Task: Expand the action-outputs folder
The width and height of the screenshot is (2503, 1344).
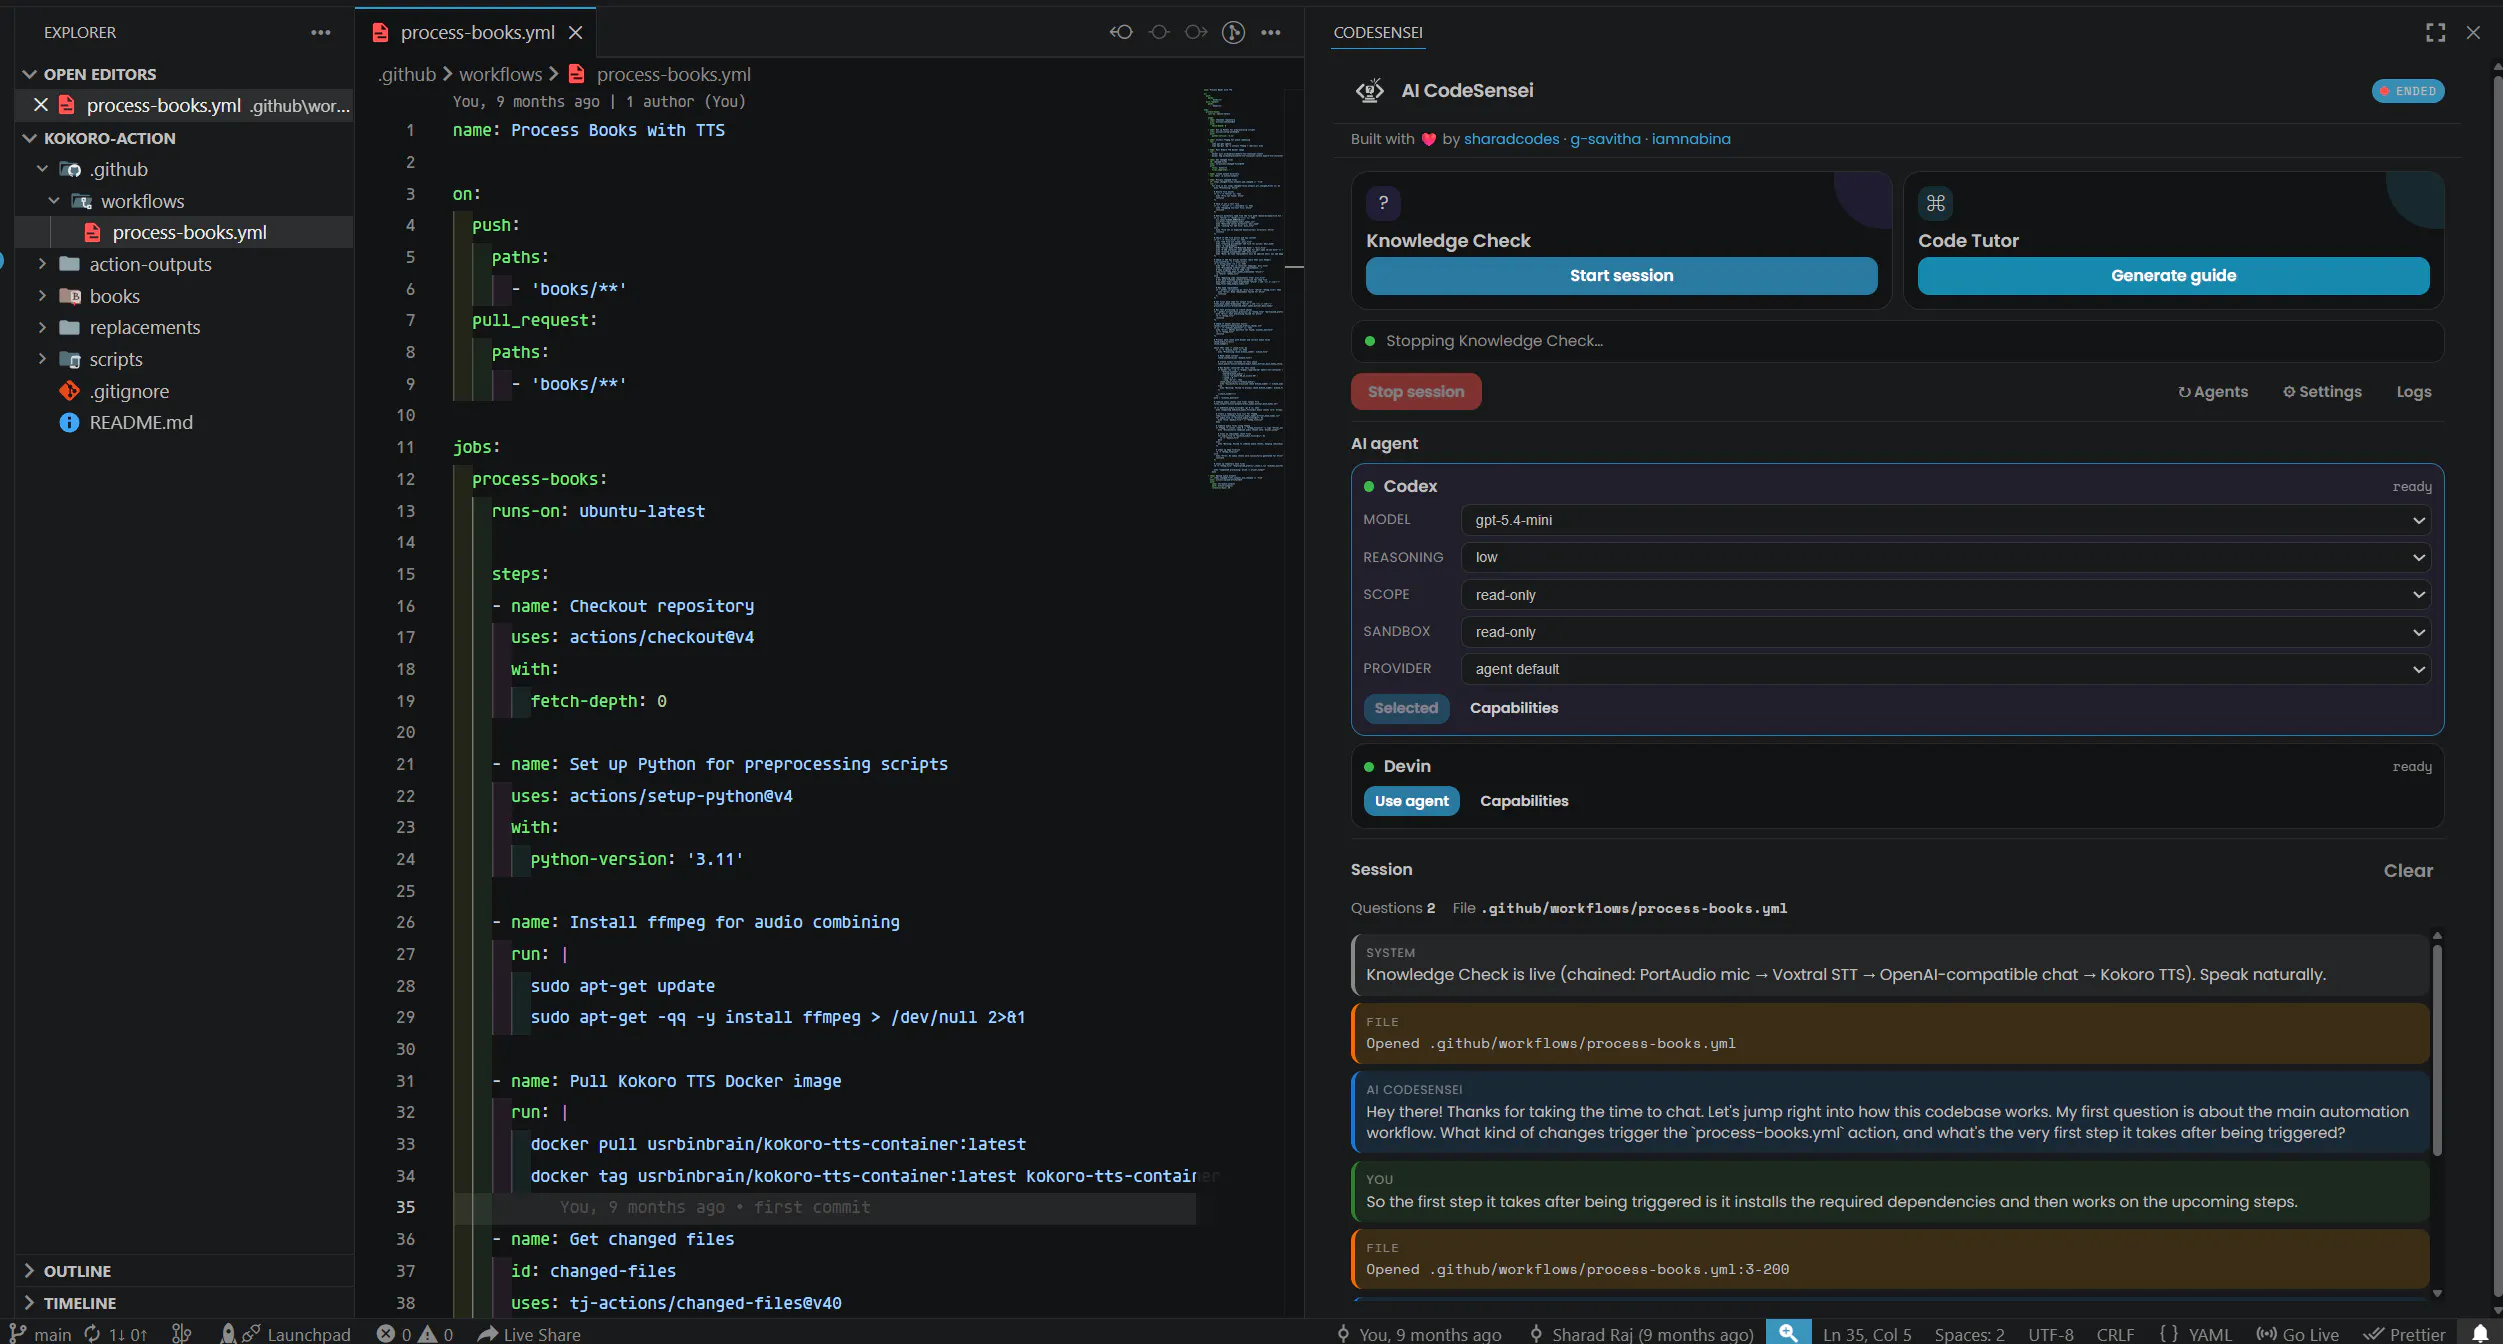Action: (x=184, y=264)
